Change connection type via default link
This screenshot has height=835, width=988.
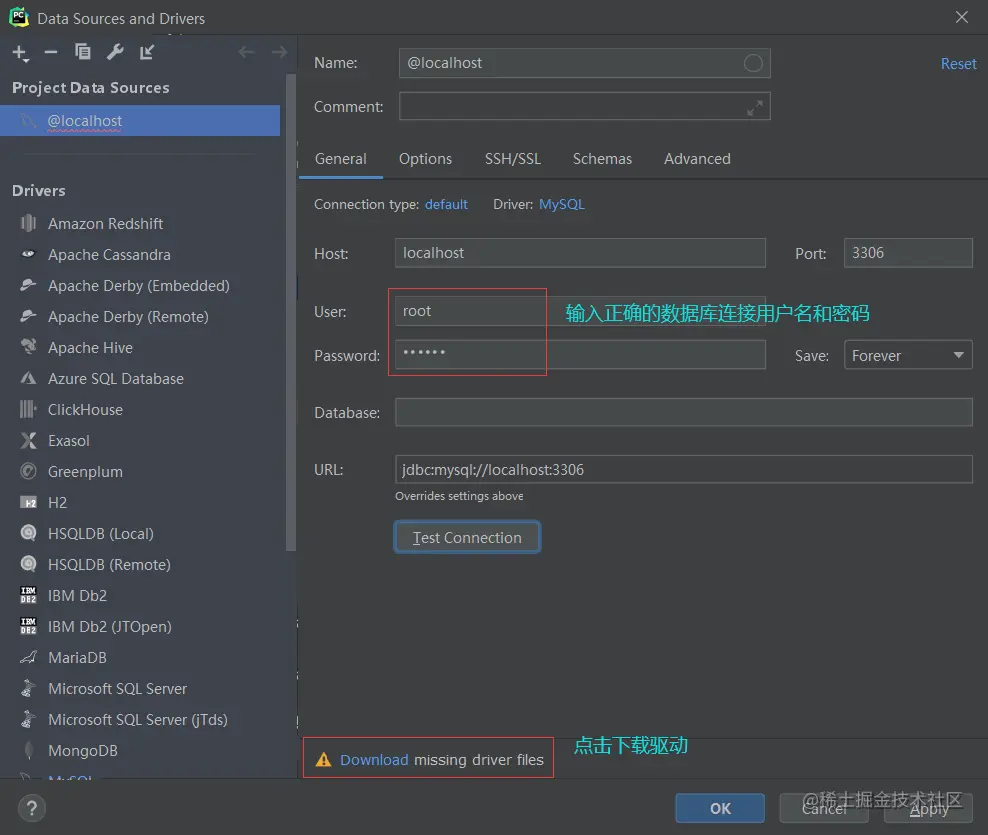tap(446, 205)
